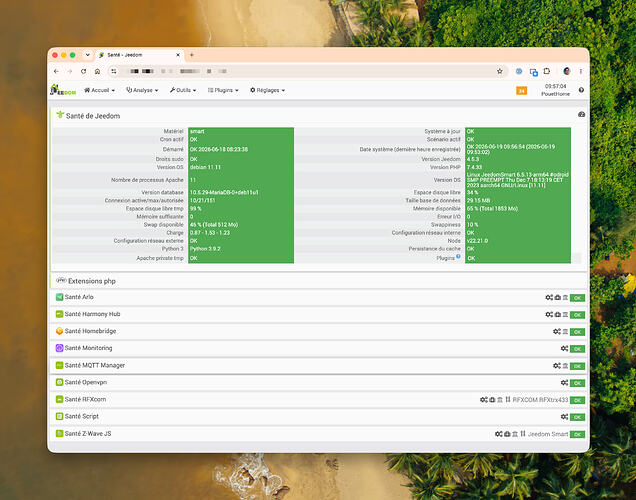This screenshot has width=636, height=500.
Task: Open configuration gears for Santé Monitoring
Action: 564,349
